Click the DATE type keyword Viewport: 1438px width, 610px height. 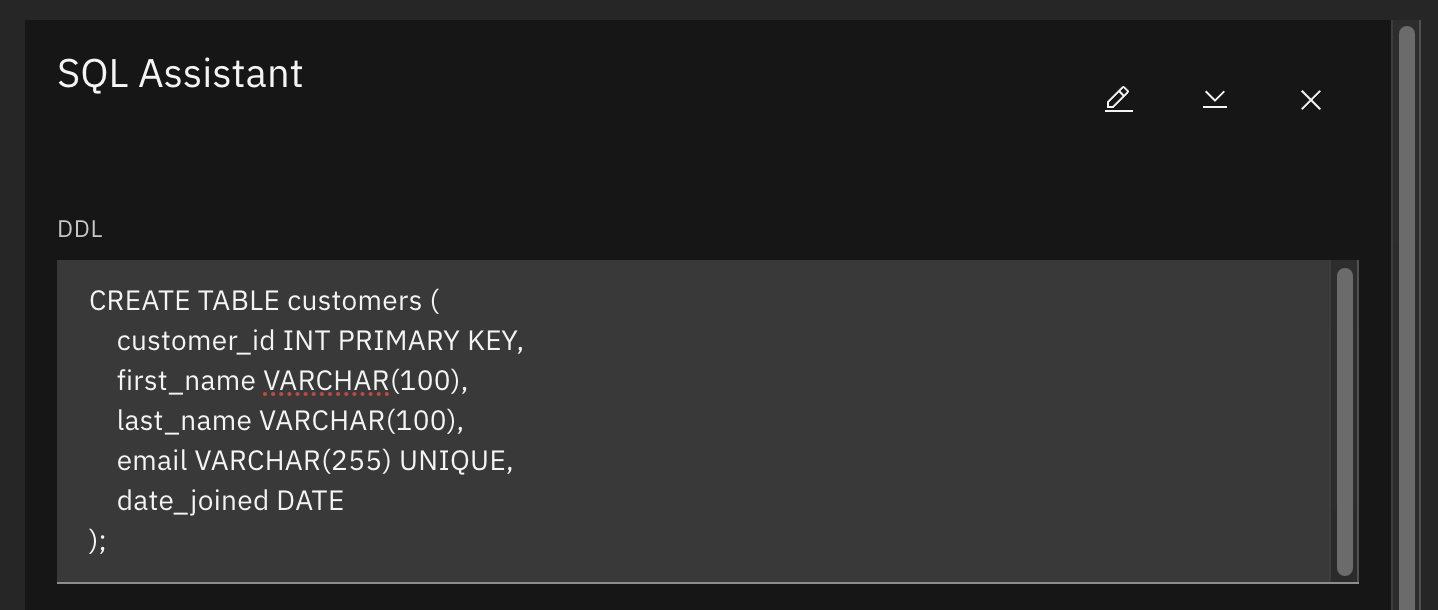pos(310,501)
